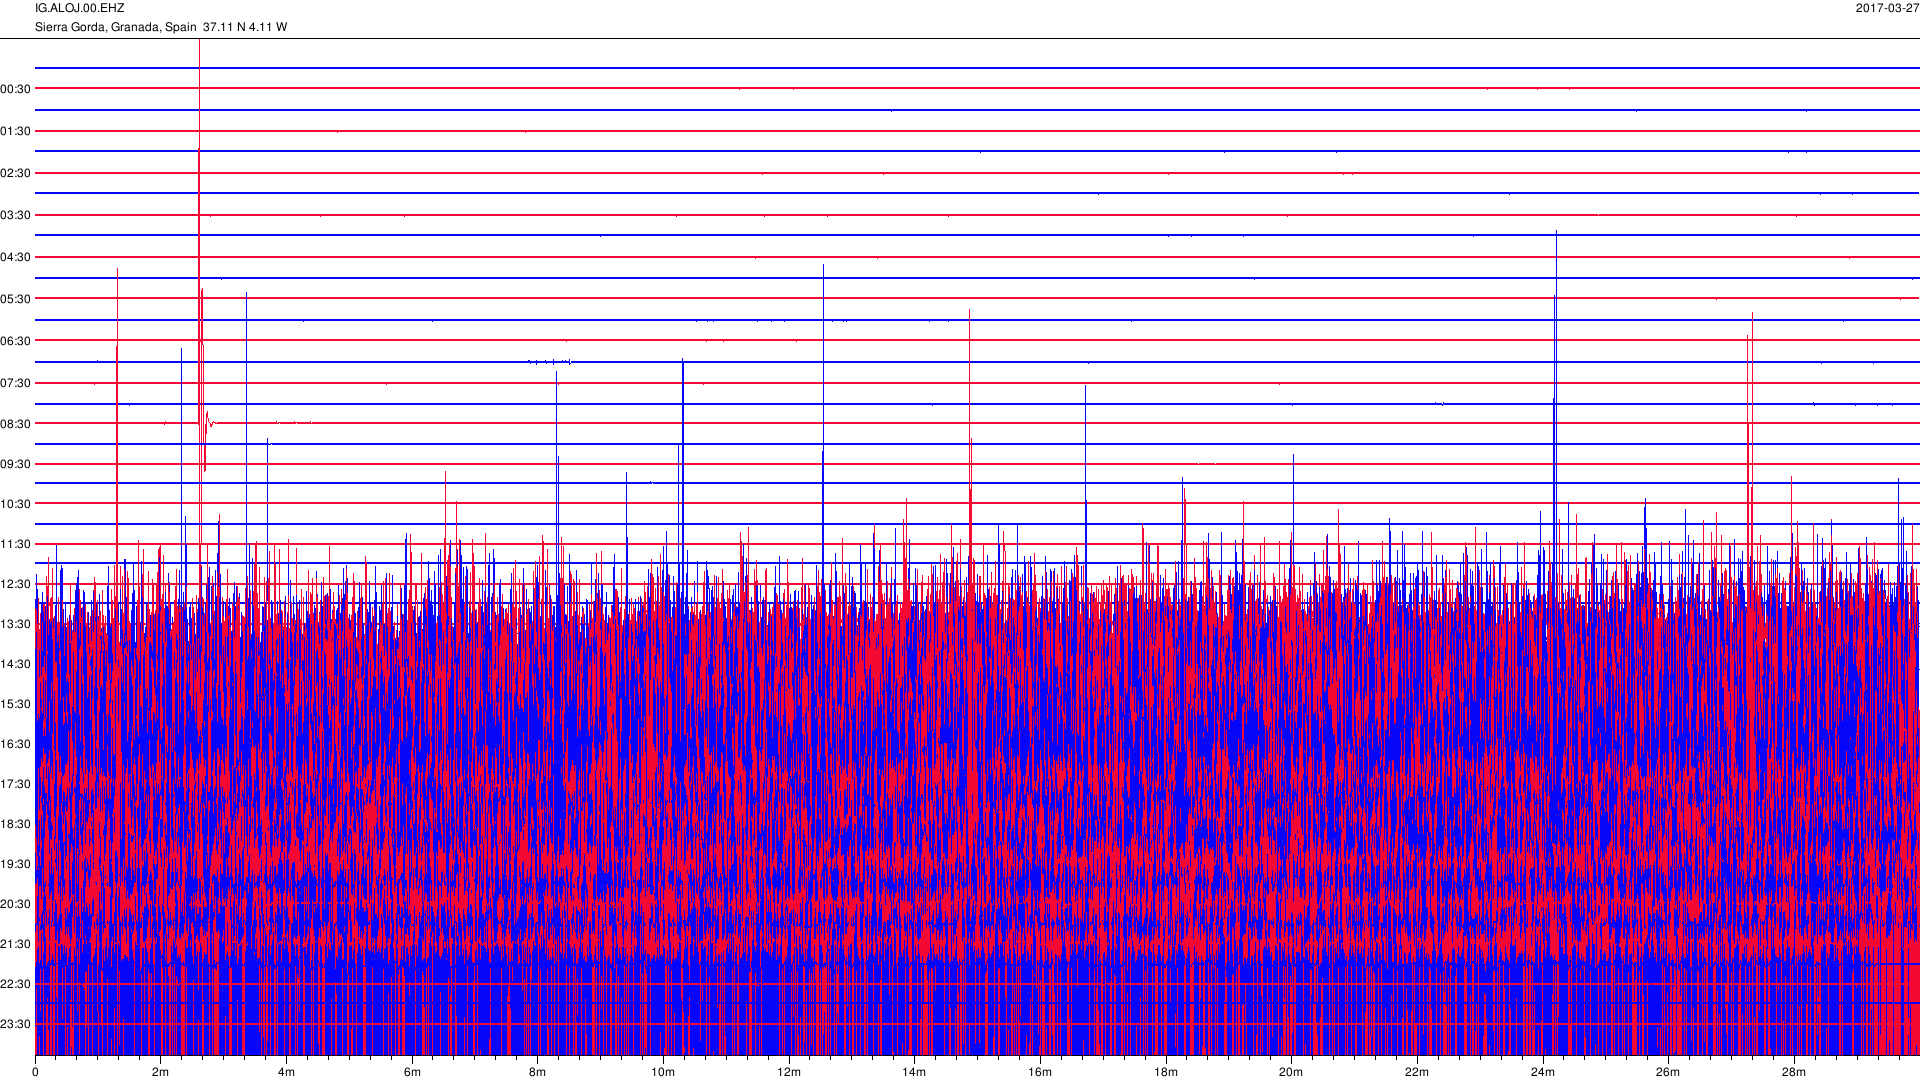Click the 28m tick label on the time axis
Image resolution: width=1920 pixels, height=1080 pixels.
tap(1794, 1072)
